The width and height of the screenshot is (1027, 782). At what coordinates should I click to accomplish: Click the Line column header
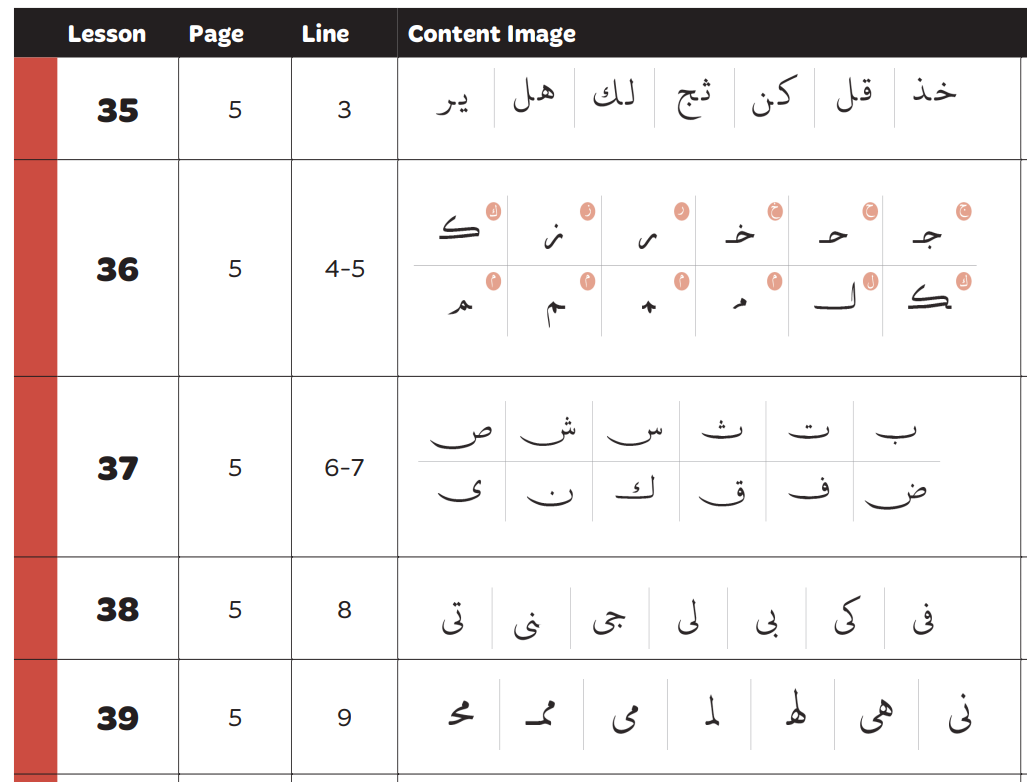323,34
